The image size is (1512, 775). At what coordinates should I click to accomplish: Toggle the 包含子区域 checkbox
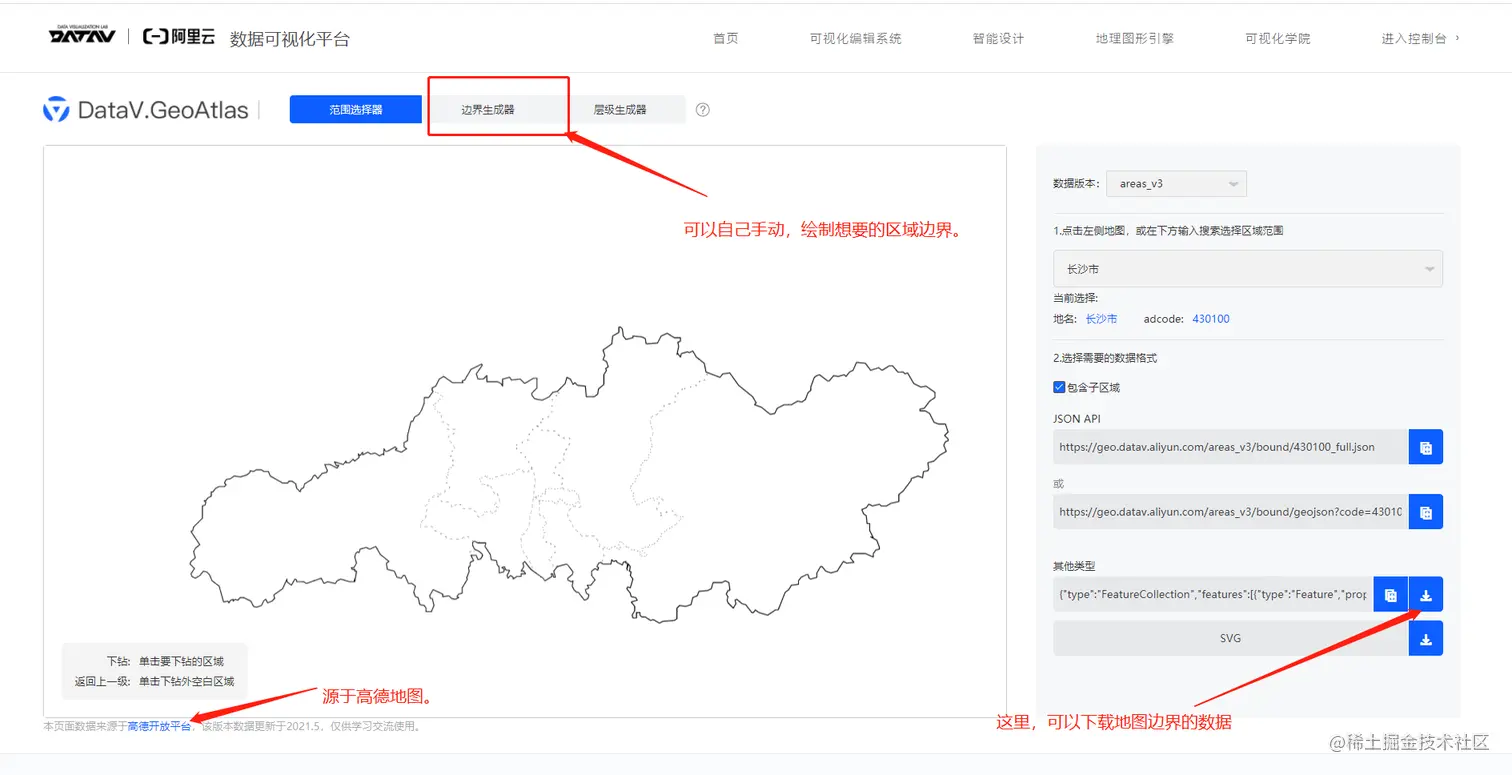tap(1059, 387)
